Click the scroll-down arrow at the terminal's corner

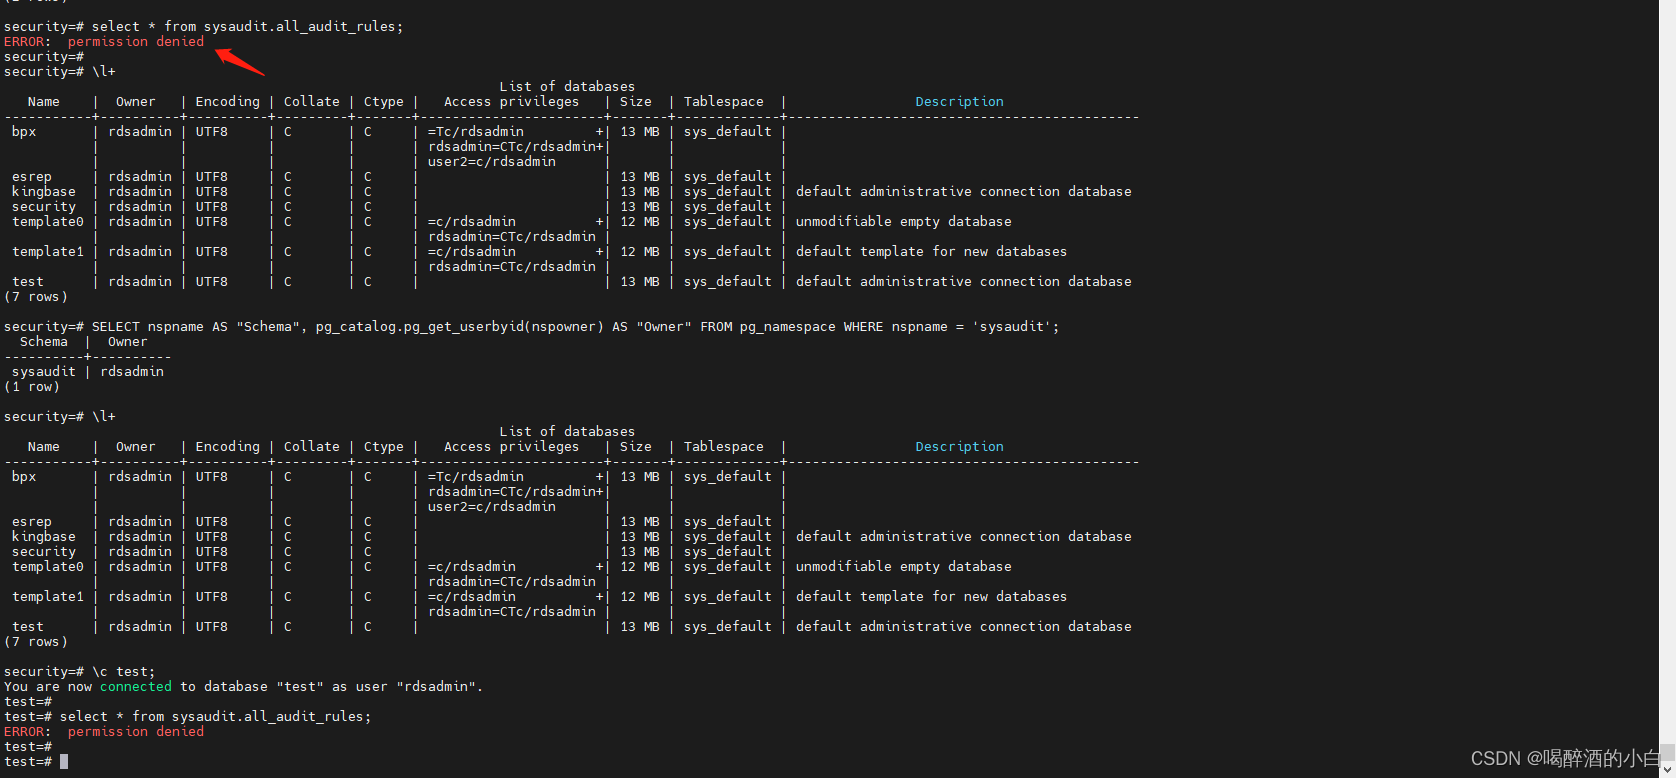(1667, 769)
